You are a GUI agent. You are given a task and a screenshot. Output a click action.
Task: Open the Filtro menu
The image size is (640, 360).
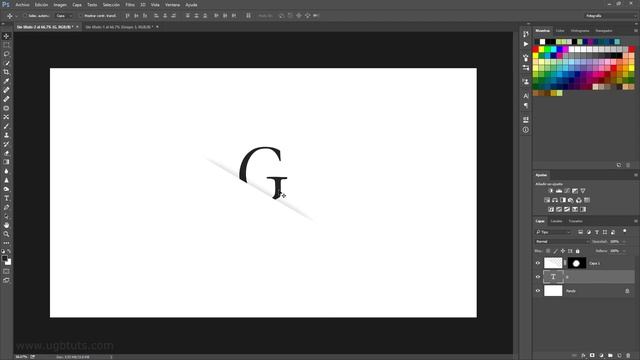tap(130, 5)
